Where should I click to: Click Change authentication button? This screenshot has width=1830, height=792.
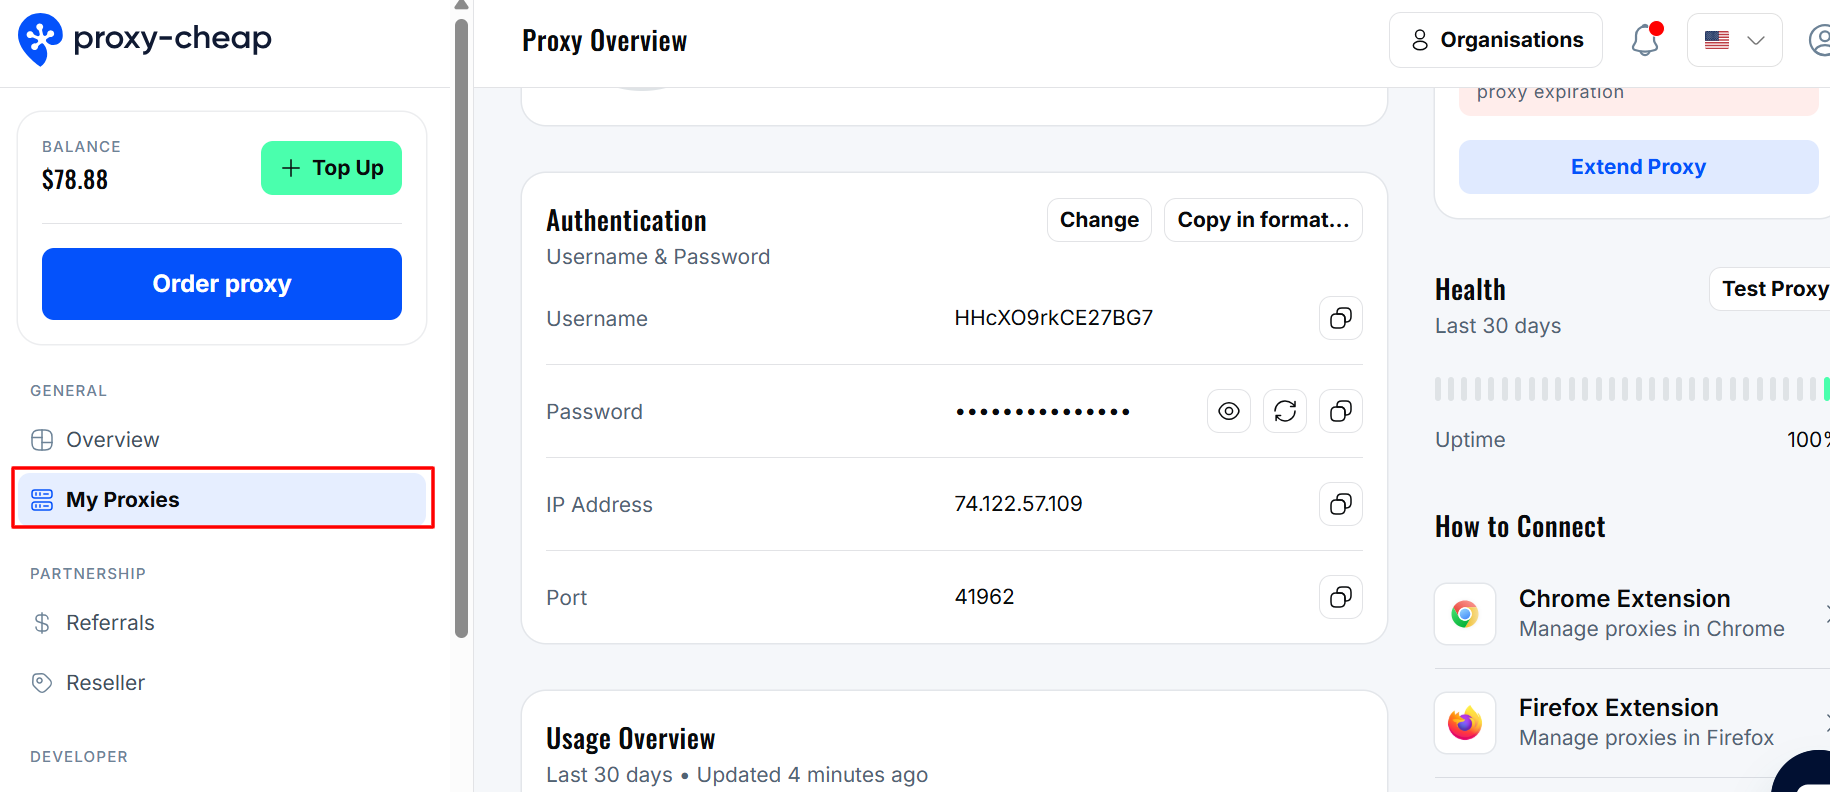click(1099, 220)
